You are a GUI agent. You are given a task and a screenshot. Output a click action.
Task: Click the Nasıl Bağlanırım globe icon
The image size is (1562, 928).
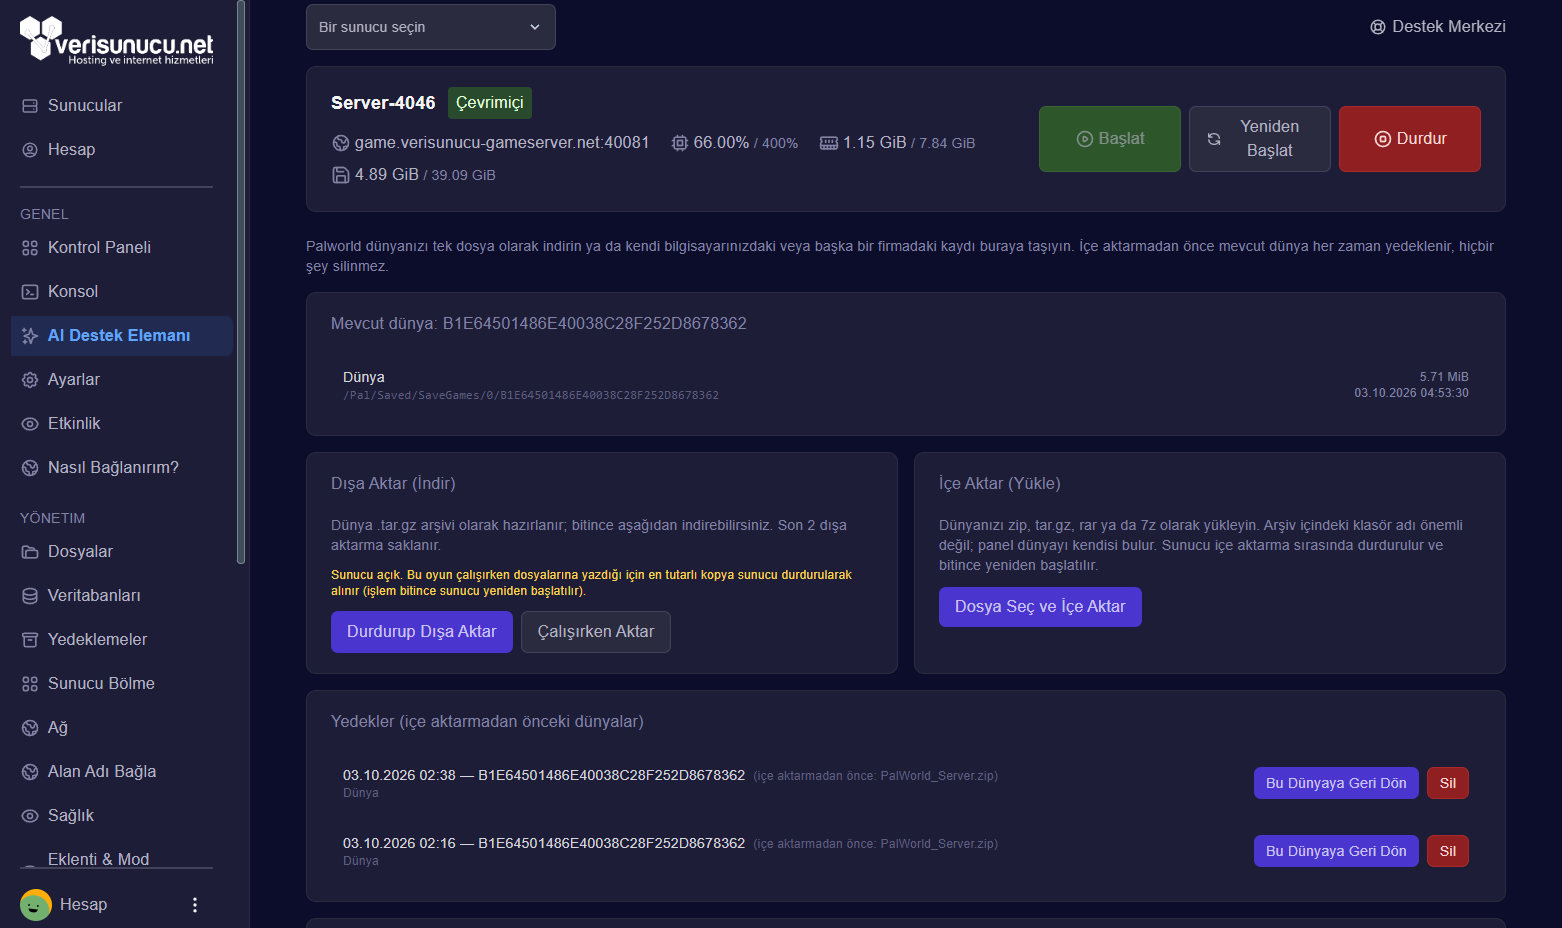tap(30, 468)
